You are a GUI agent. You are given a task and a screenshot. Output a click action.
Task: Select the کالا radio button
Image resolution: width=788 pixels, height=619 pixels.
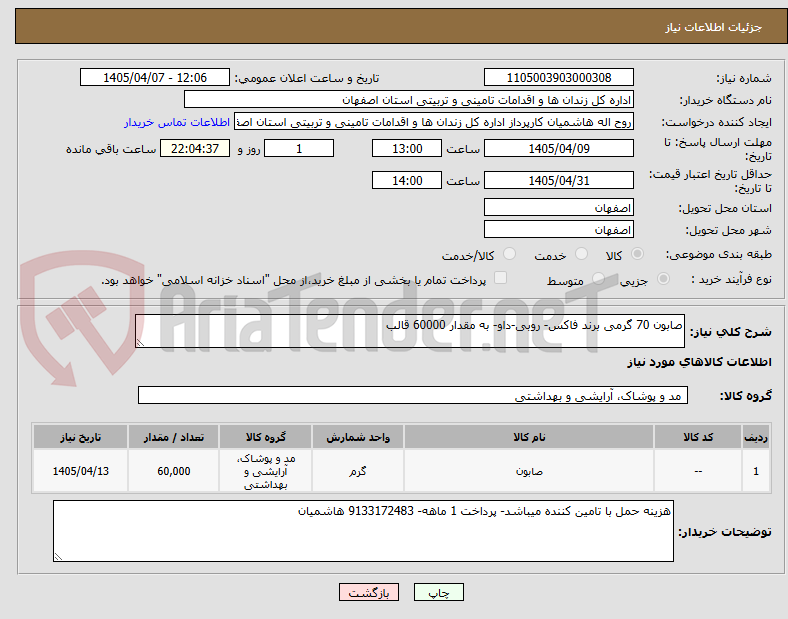[637, 254]
